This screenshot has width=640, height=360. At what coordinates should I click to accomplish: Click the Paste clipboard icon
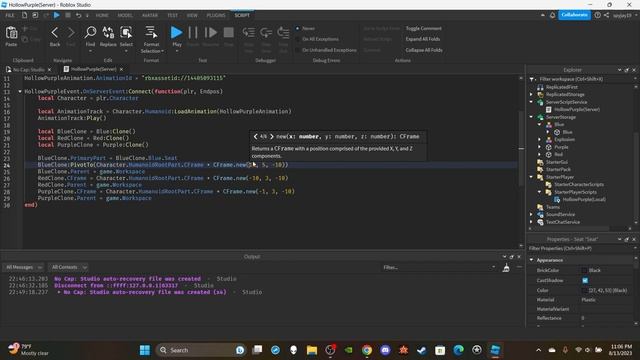(11, 33)
